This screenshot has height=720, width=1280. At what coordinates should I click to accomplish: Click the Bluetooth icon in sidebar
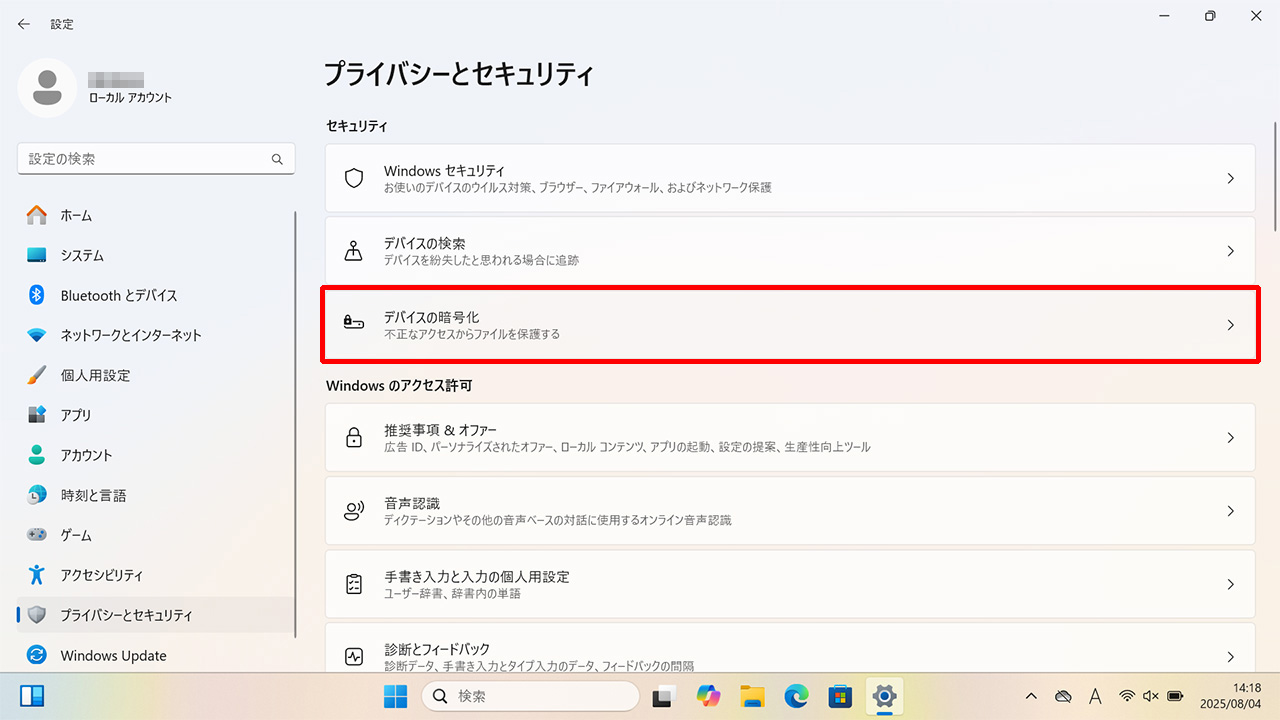click(x=37, y=295)
